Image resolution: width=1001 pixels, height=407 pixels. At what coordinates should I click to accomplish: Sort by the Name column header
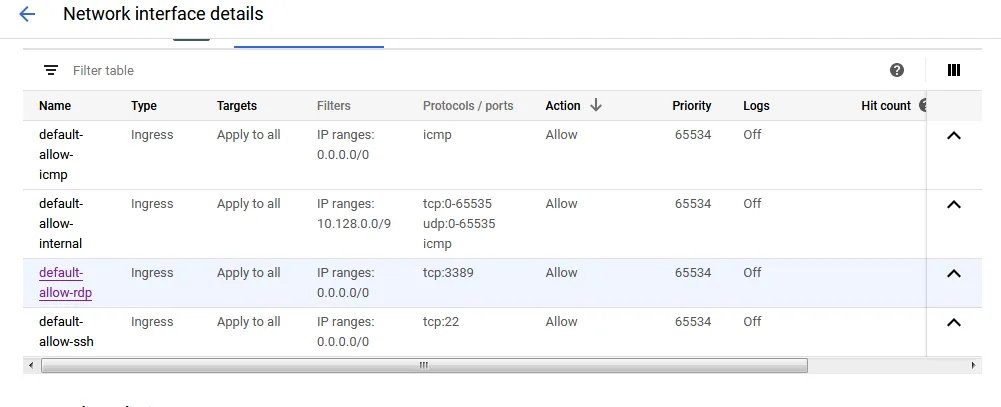pos(55,105)
